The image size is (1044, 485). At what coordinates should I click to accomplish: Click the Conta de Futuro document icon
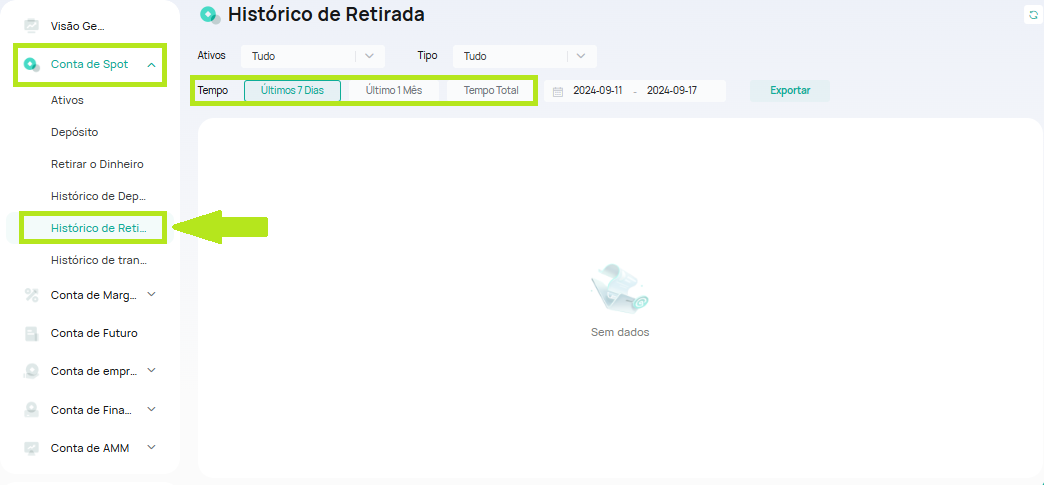point(31,333)
